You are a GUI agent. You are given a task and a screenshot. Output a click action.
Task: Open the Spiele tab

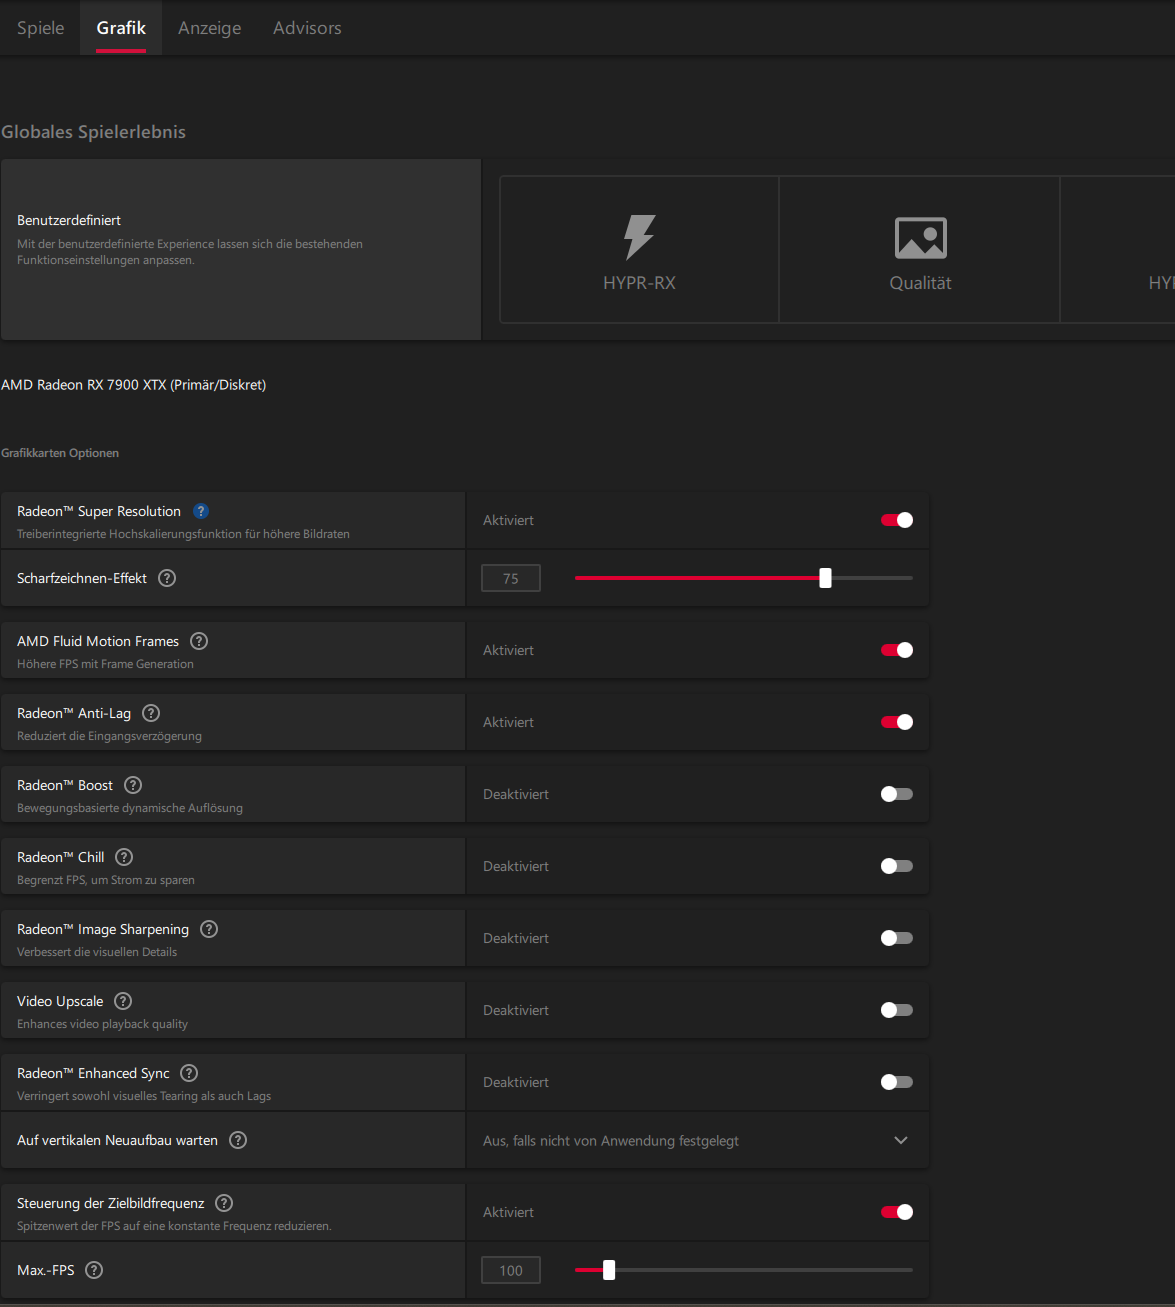click(x=41, y=28)
